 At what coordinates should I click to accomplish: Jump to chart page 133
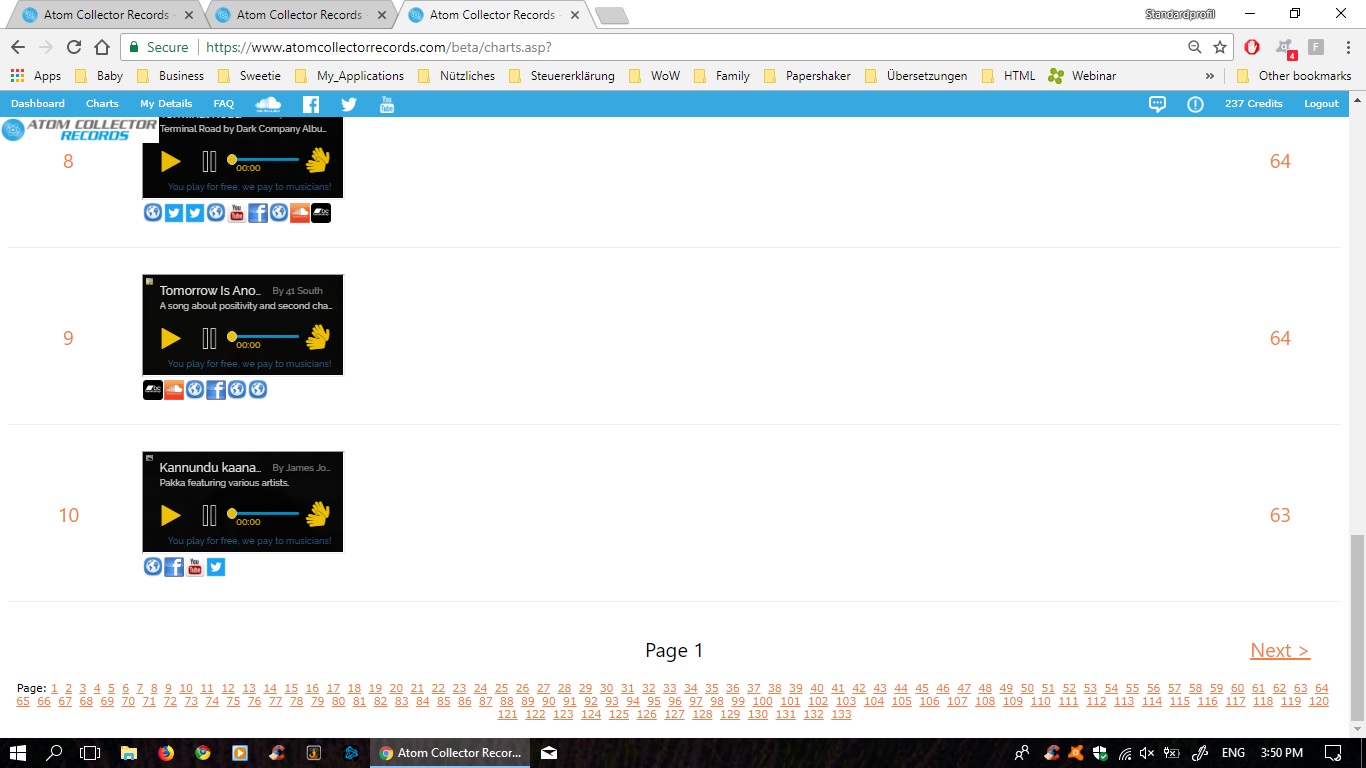[x=841, y=714]
